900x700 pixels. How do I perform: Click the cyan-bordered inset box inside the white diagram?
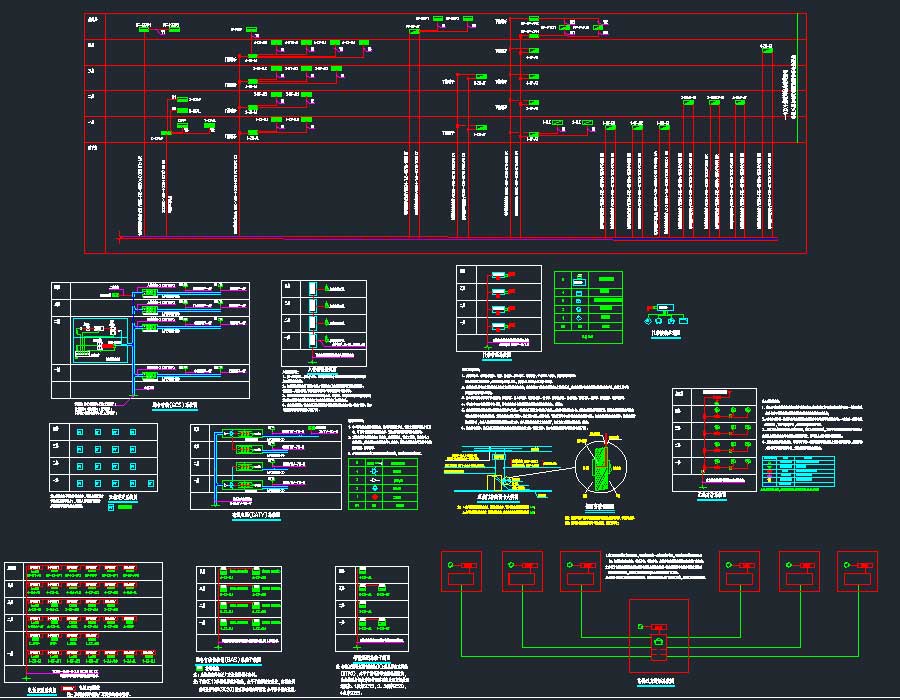(x=101, y=340)
